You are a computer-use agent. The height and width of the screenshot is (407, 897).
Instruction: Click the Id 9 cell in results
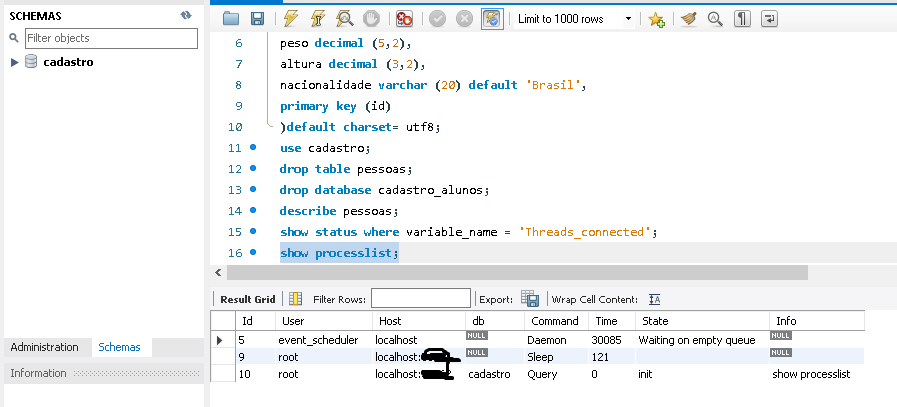[256, 357]
